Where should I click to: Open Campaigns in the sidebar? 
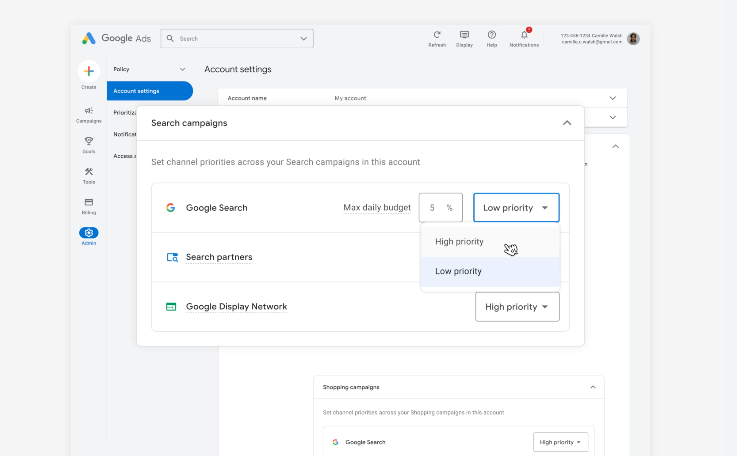pyautogui.click(x=89, y=114)
